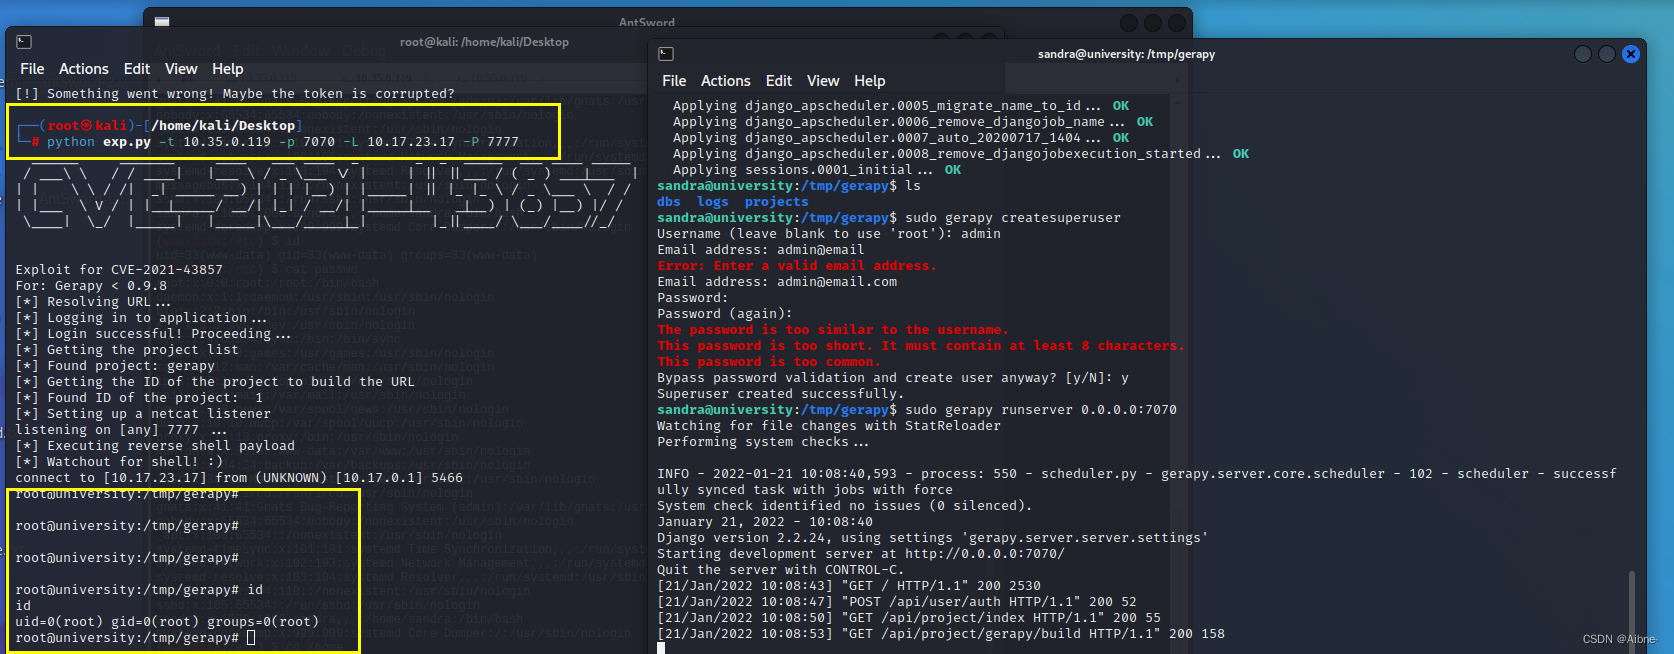Open Help menu in sandra@university terminal
The width and height of the screenshot is (1674, 654).
870,81
